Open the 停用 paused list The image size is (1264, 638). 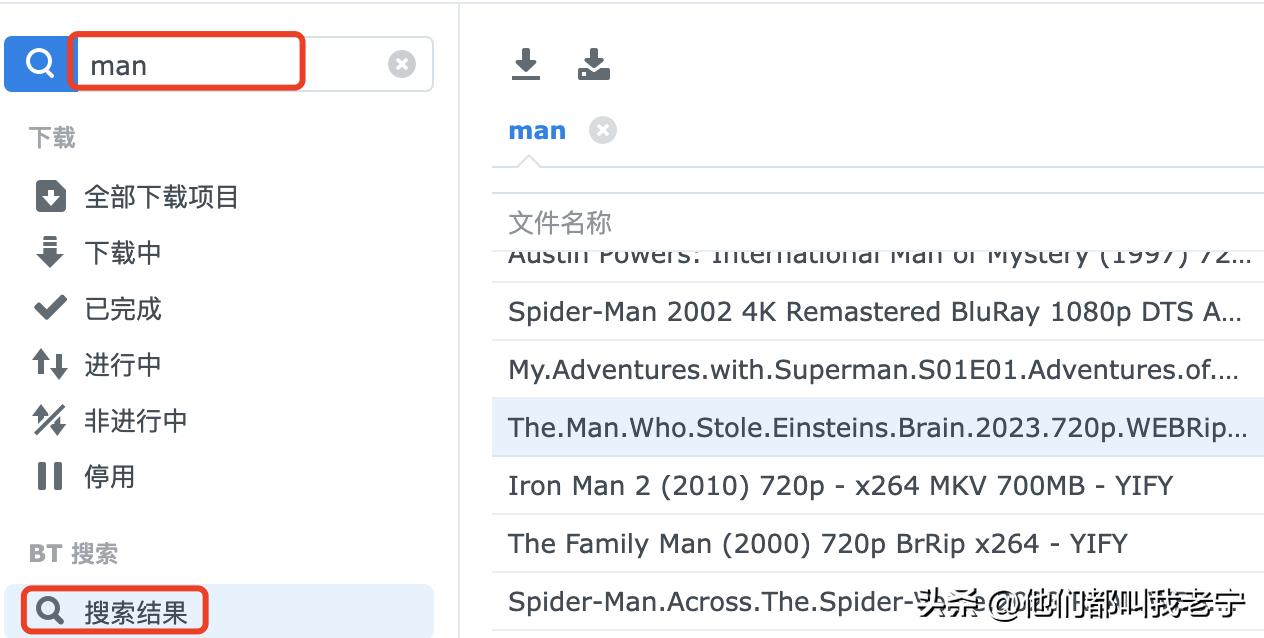click(x=109, y=477)
